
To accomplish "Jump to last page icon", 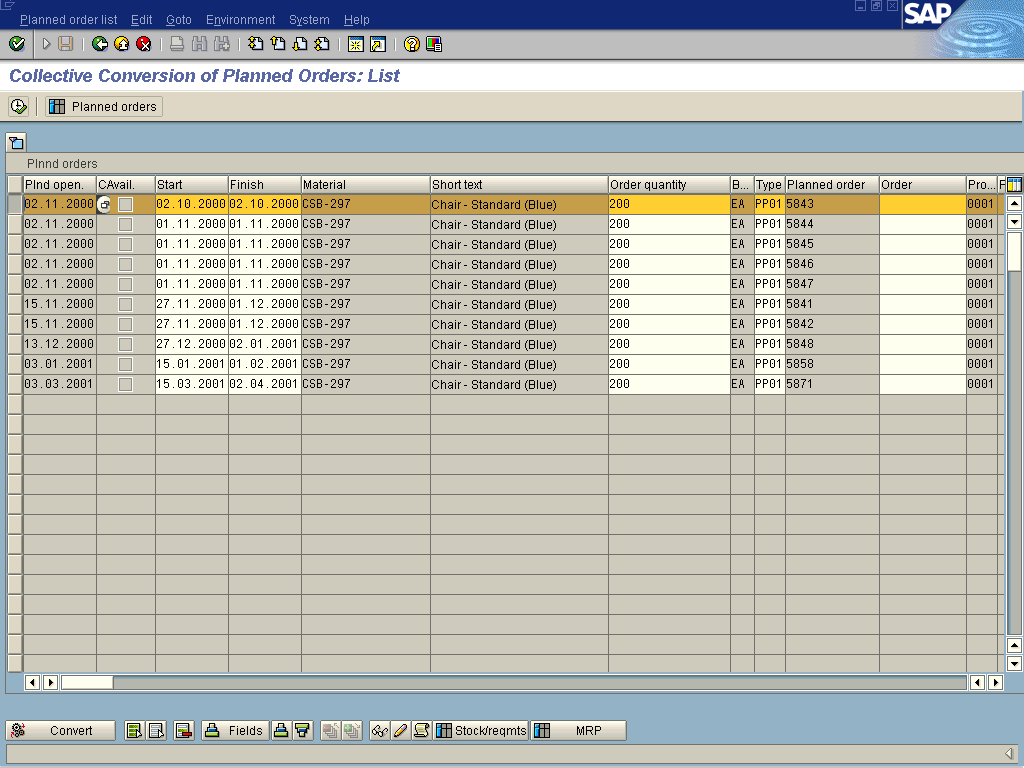I will coord(322,44).
